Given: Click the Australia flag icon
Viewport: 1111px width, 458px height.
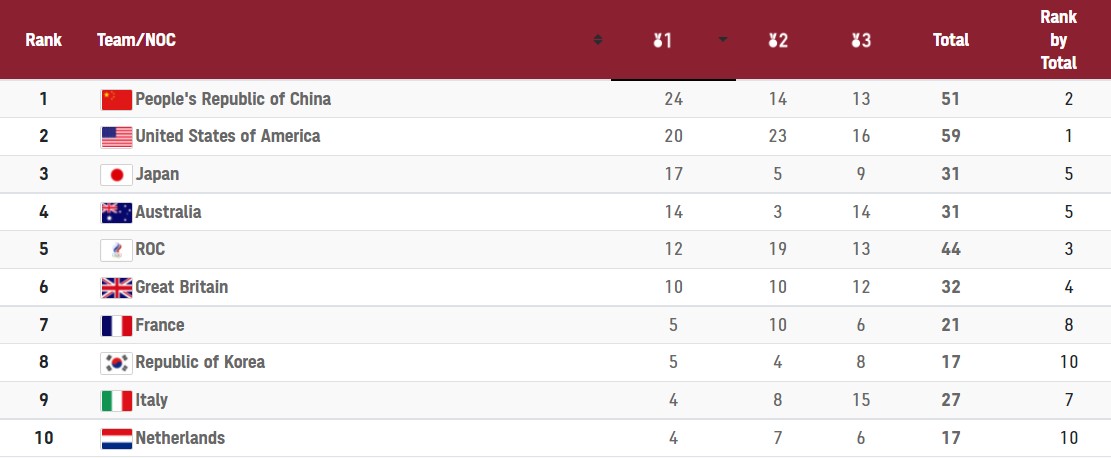Looking at the screenshot, I should point(117,212).
